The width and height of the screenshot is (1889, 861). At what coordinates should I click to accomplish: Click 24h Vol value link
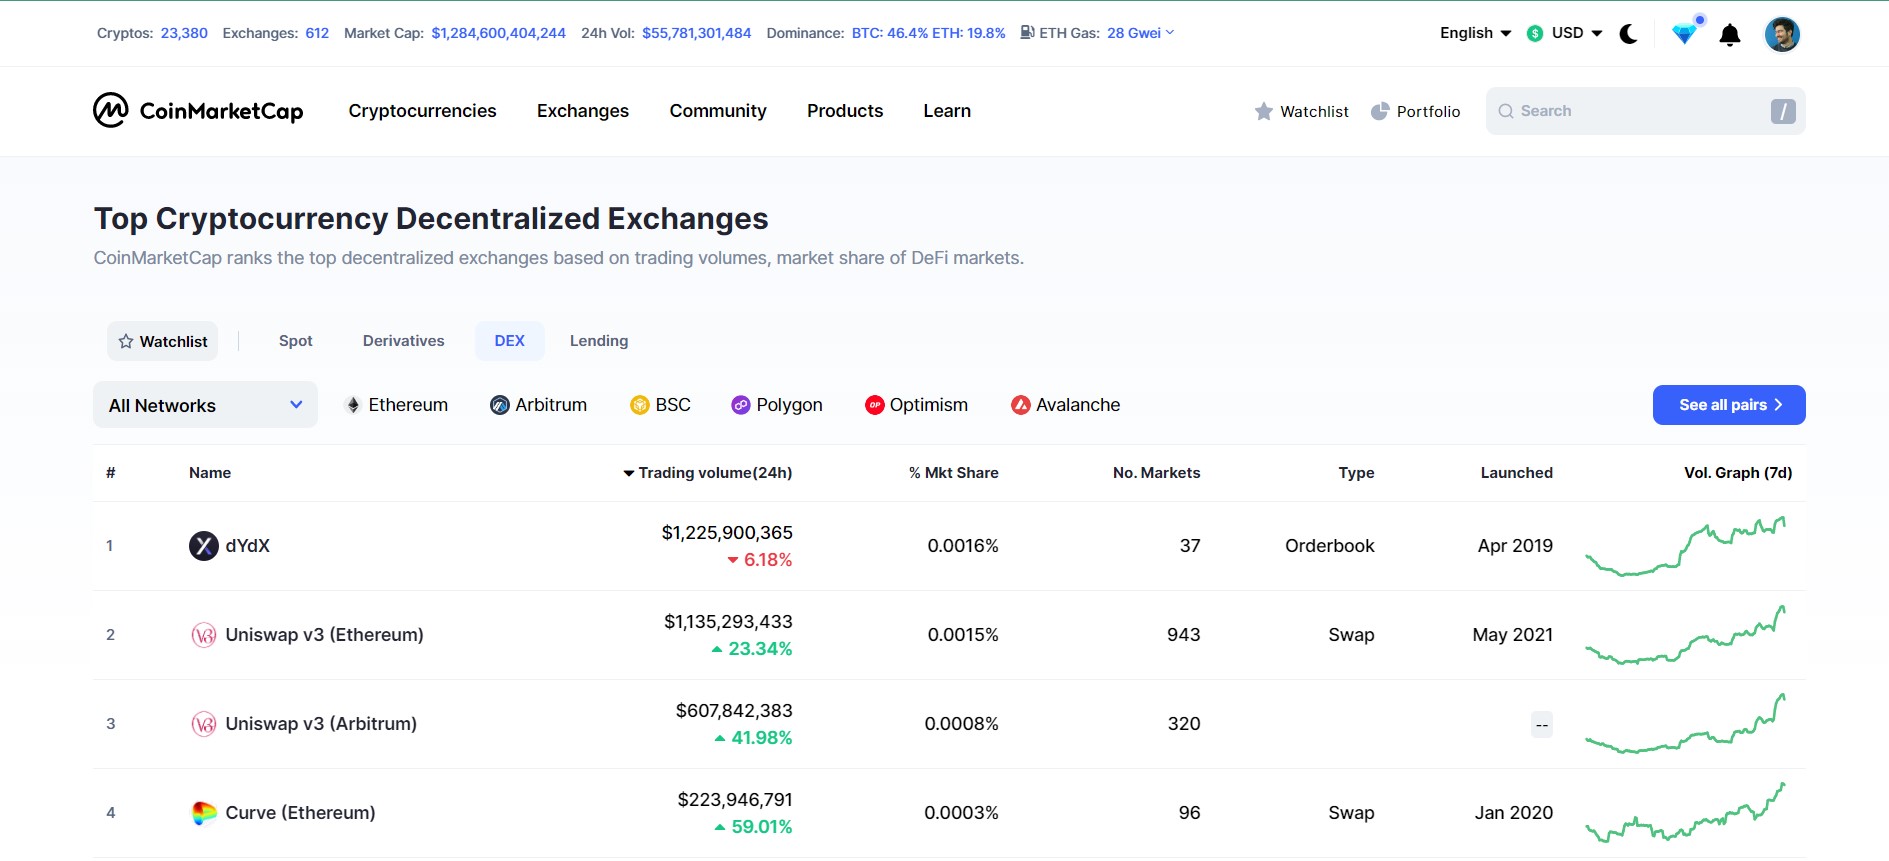pos(696,33)
